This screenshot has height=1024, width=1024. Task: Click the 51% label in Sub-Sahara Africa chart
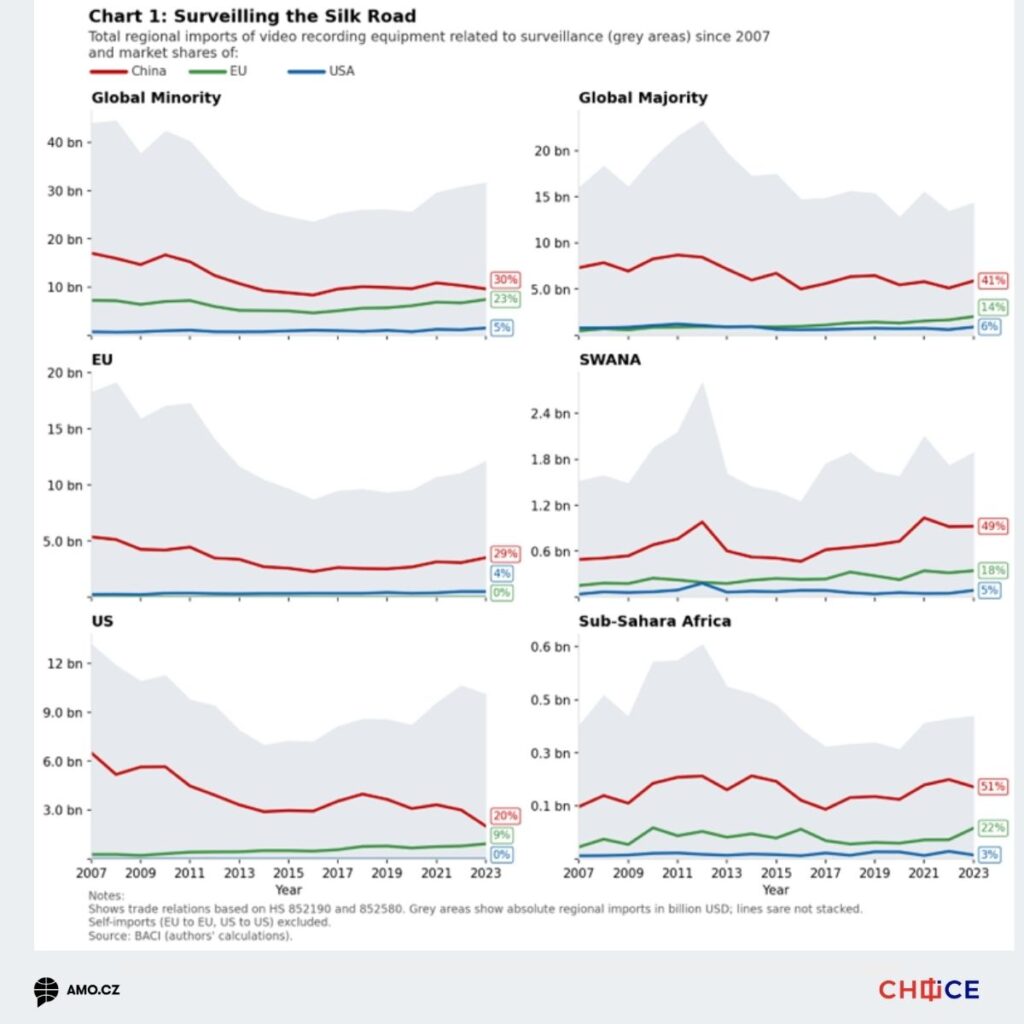(993, 787)
